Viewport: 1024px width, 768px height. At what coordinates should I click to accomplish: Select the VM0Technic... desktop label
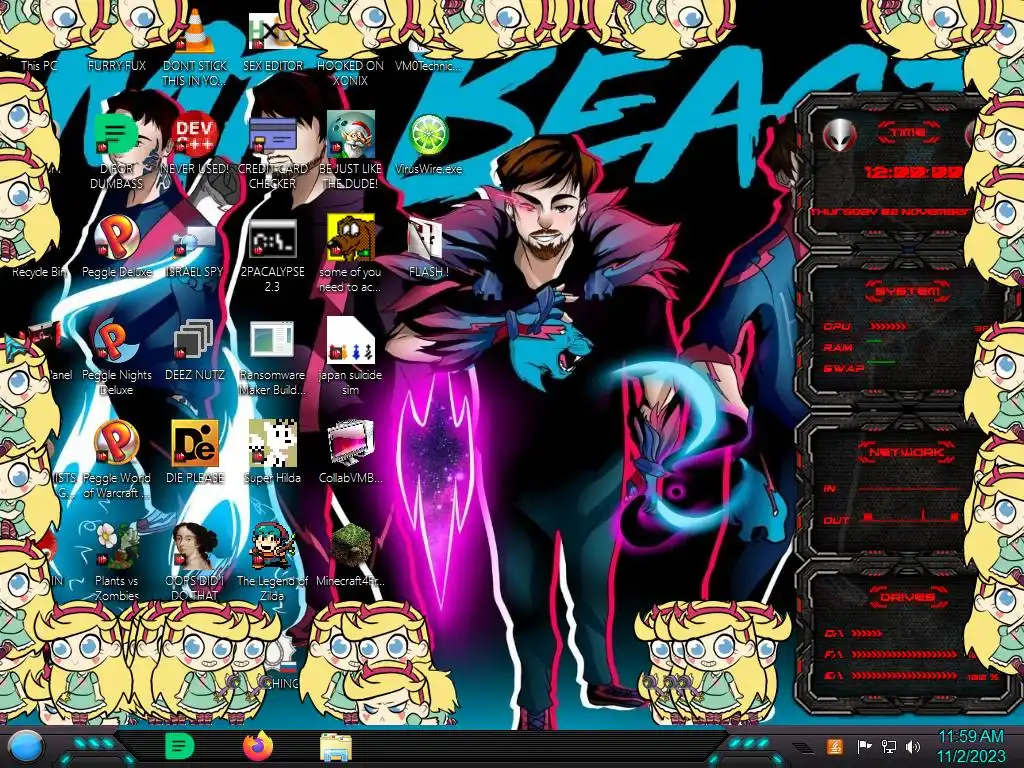coord(428,65)
